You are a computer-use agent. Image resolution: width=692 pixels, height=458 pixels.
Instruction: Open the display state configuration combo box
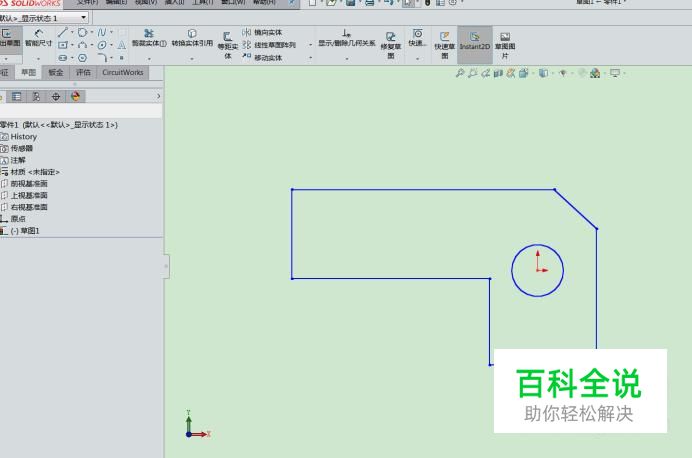click(44, 18)
